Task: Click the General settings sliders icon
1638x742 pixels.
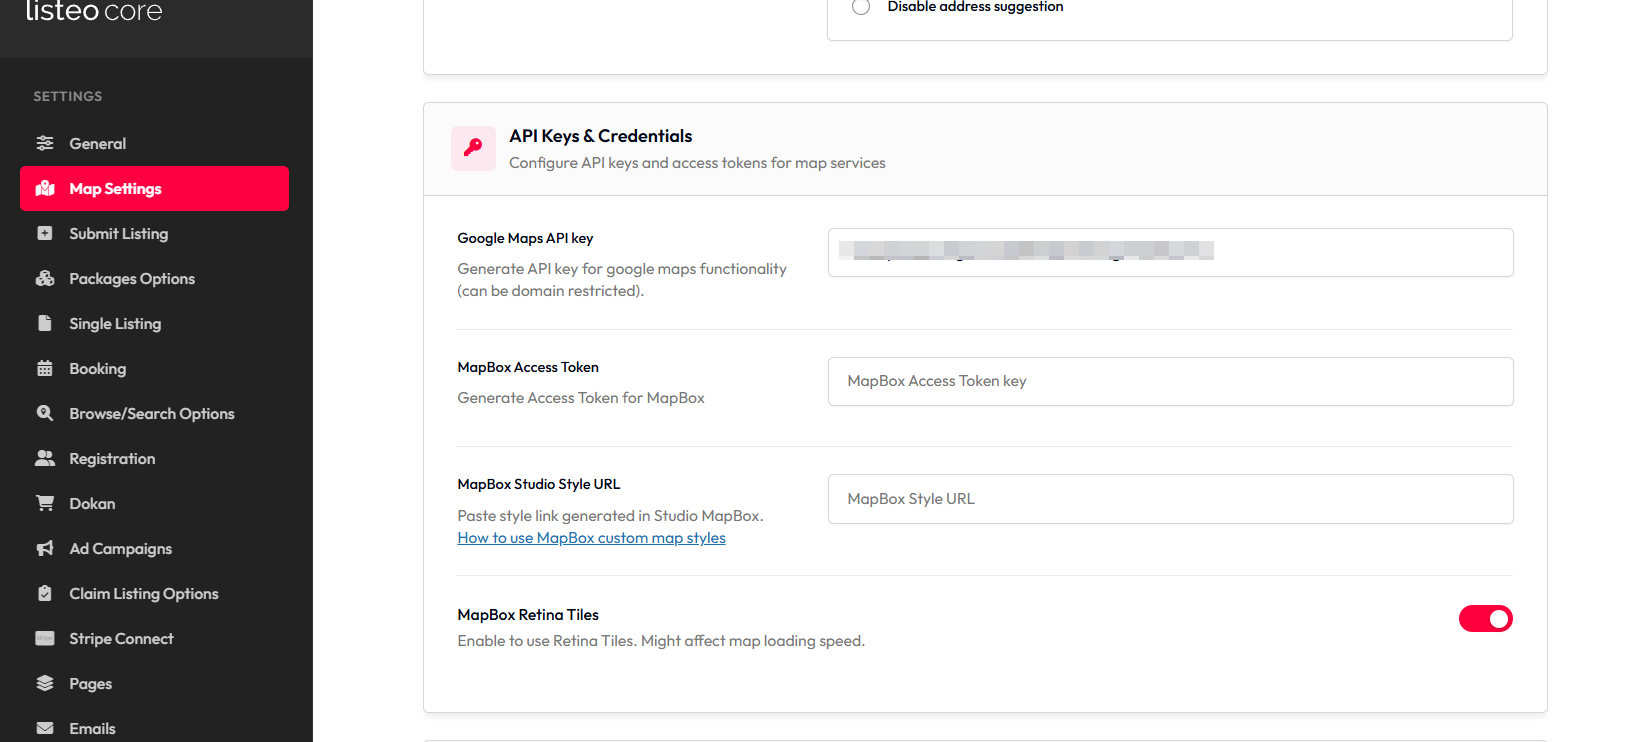Action: point(45,143)
